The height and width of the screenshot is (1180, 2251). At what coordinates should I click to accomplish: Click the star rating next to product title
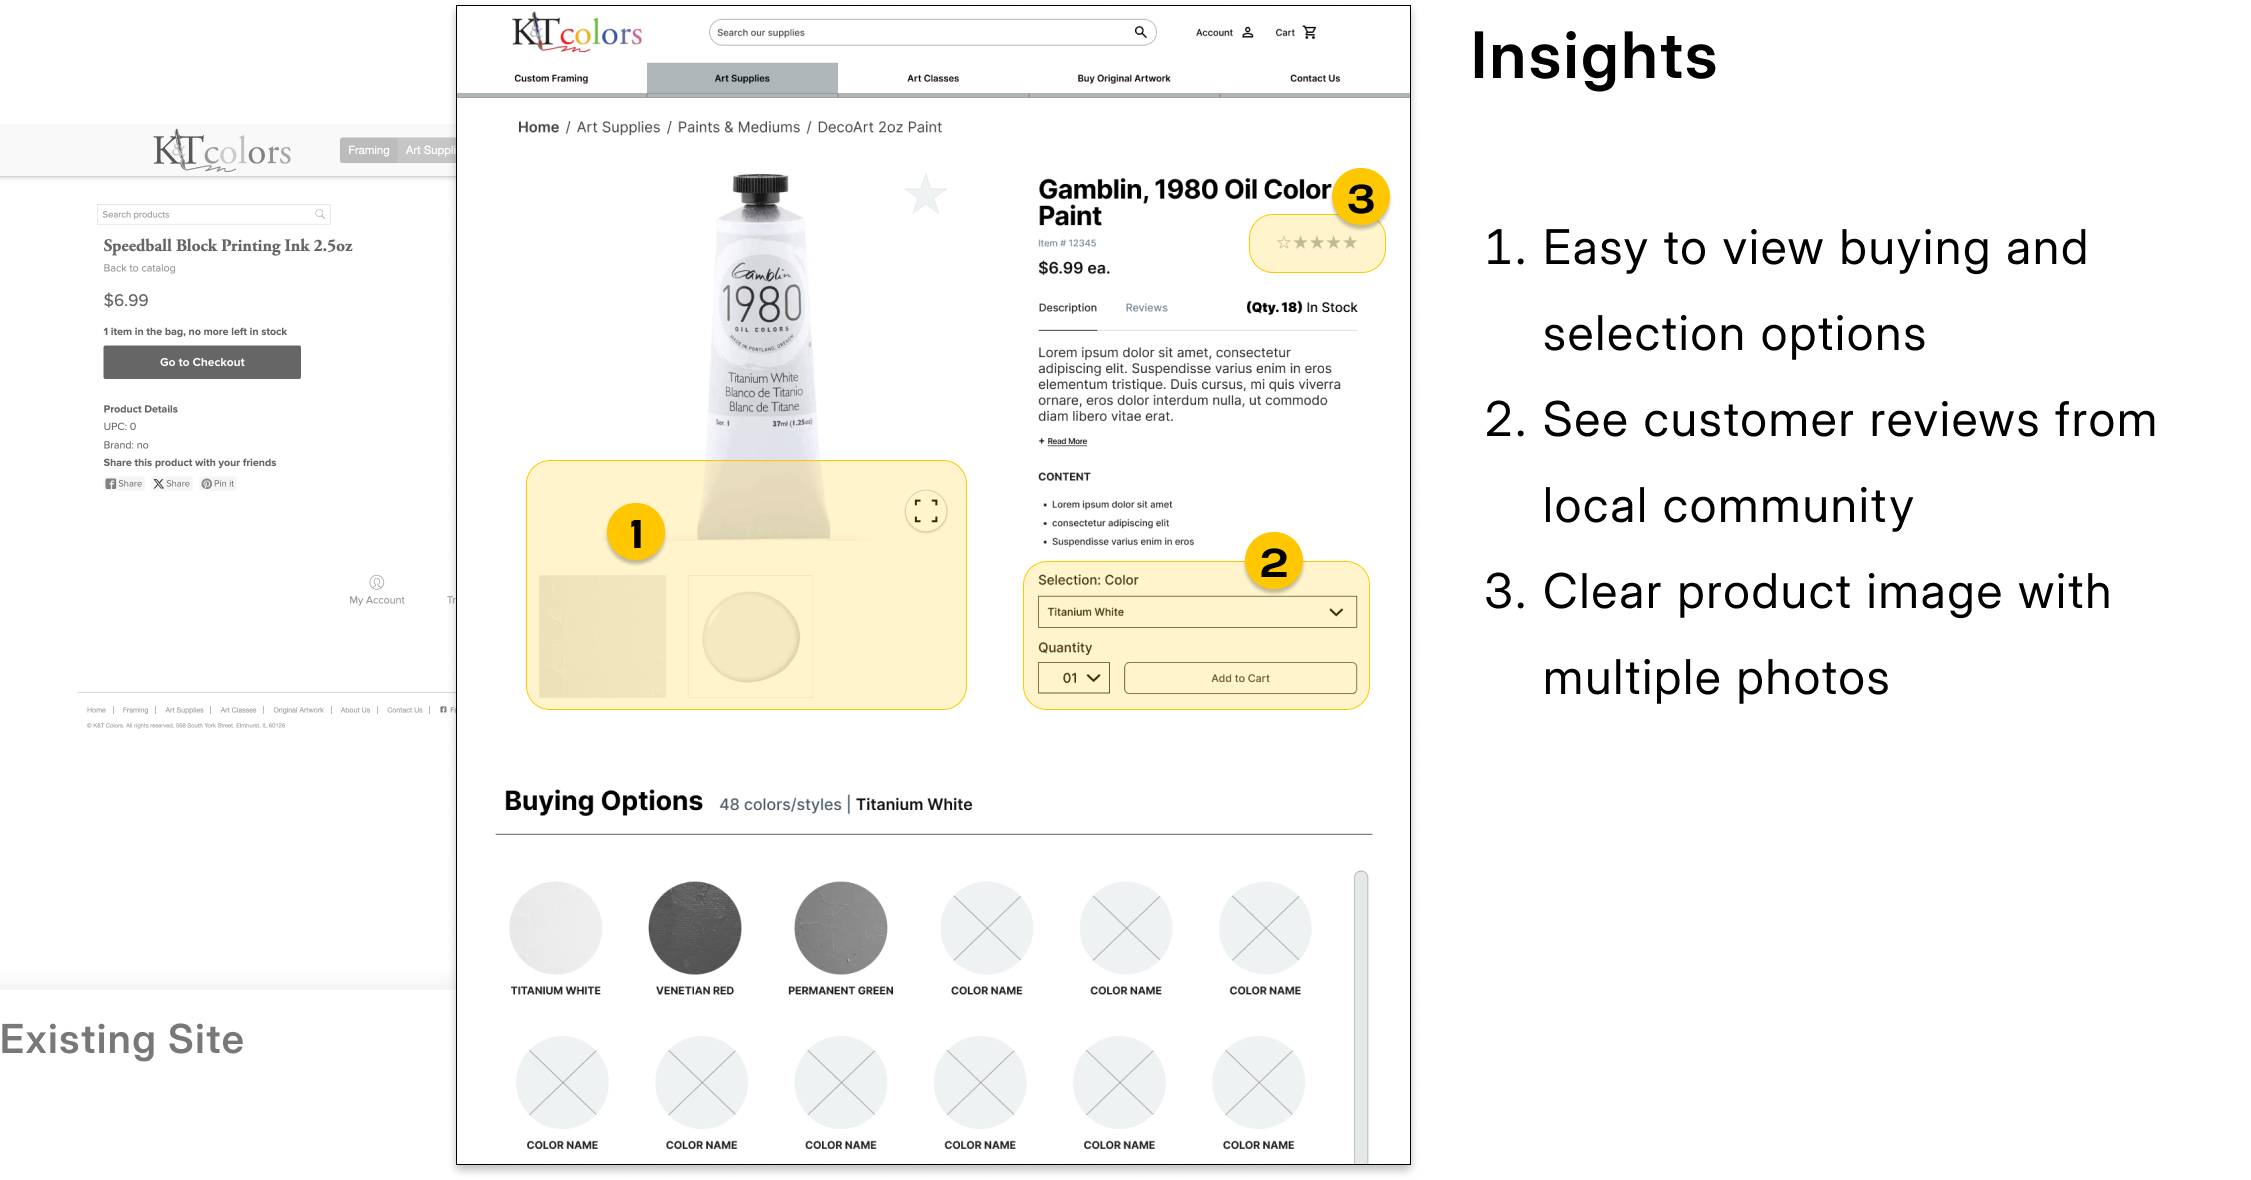1316,243
